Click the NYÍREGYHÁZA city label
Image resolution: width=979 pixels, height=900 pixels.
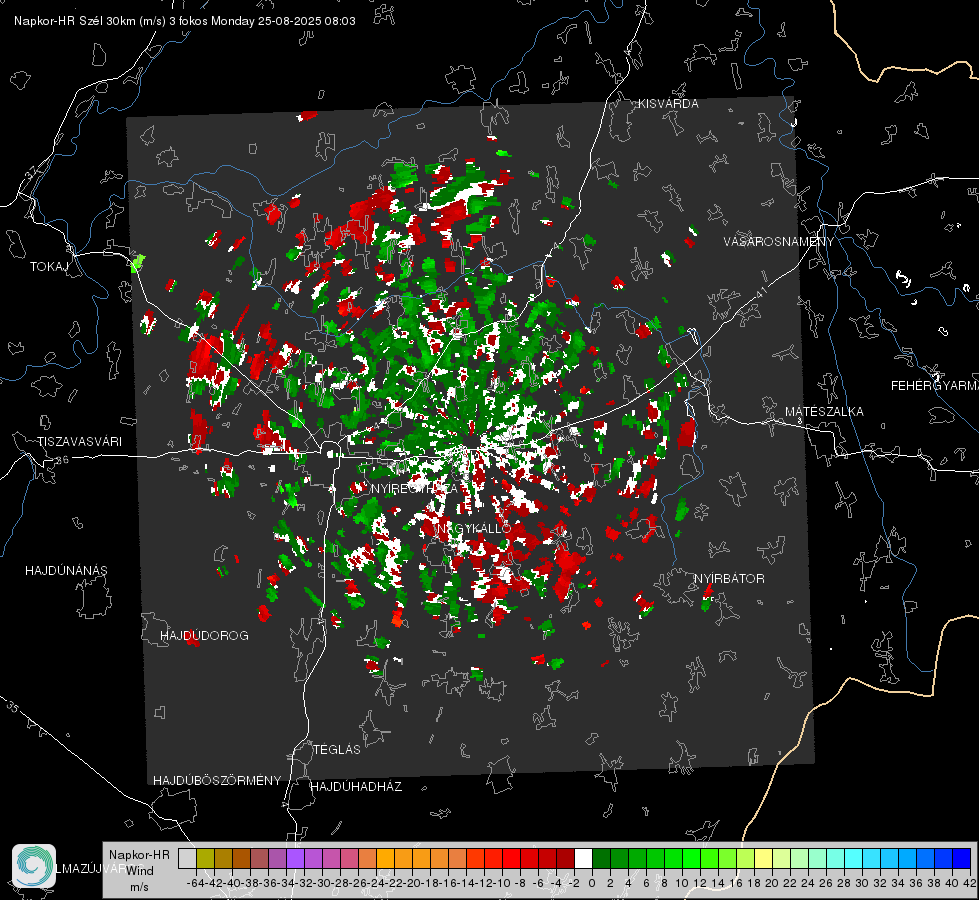(414, 488)
